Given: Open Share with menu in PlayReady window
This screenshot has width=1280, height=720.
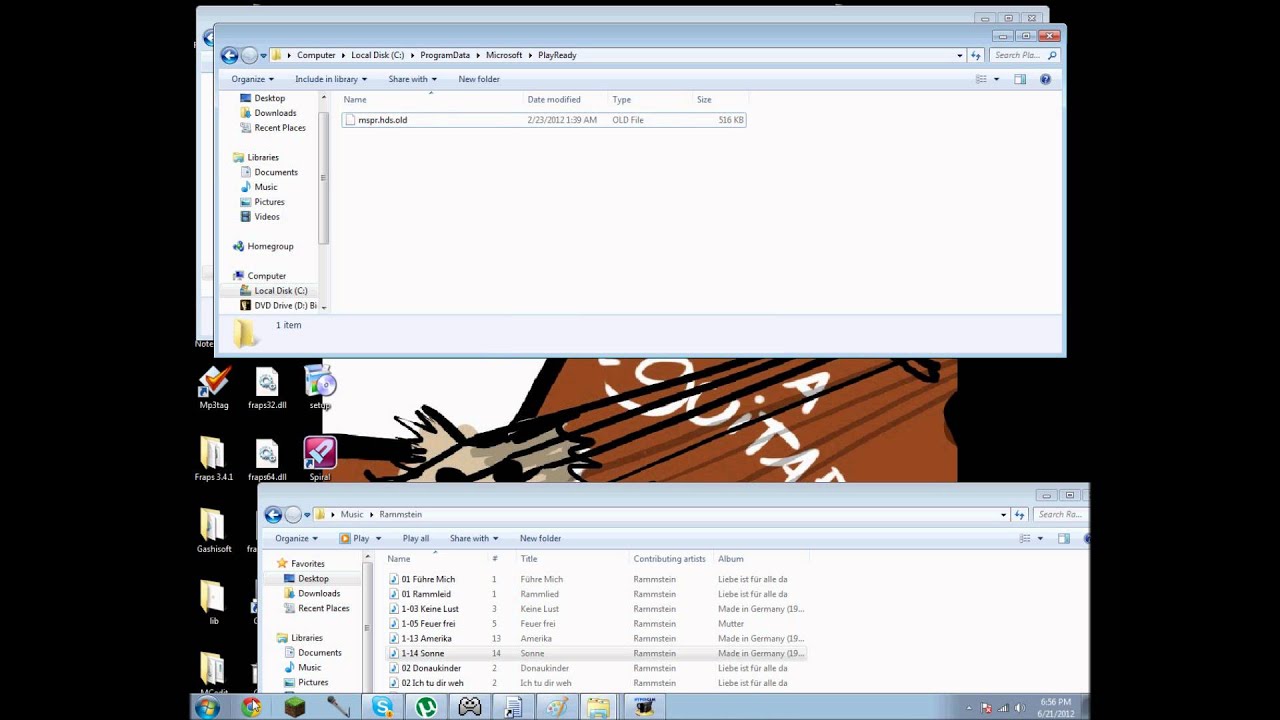Looking at the screenshot, I should point(412,79).
